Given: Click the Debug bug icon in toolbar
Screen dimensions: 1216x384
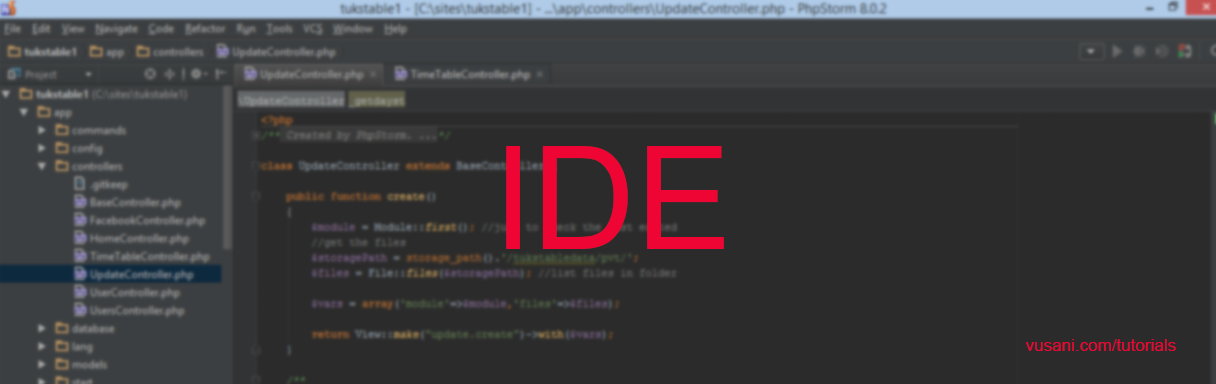Looking at the screenshot, I should [x=1140, y=51].
